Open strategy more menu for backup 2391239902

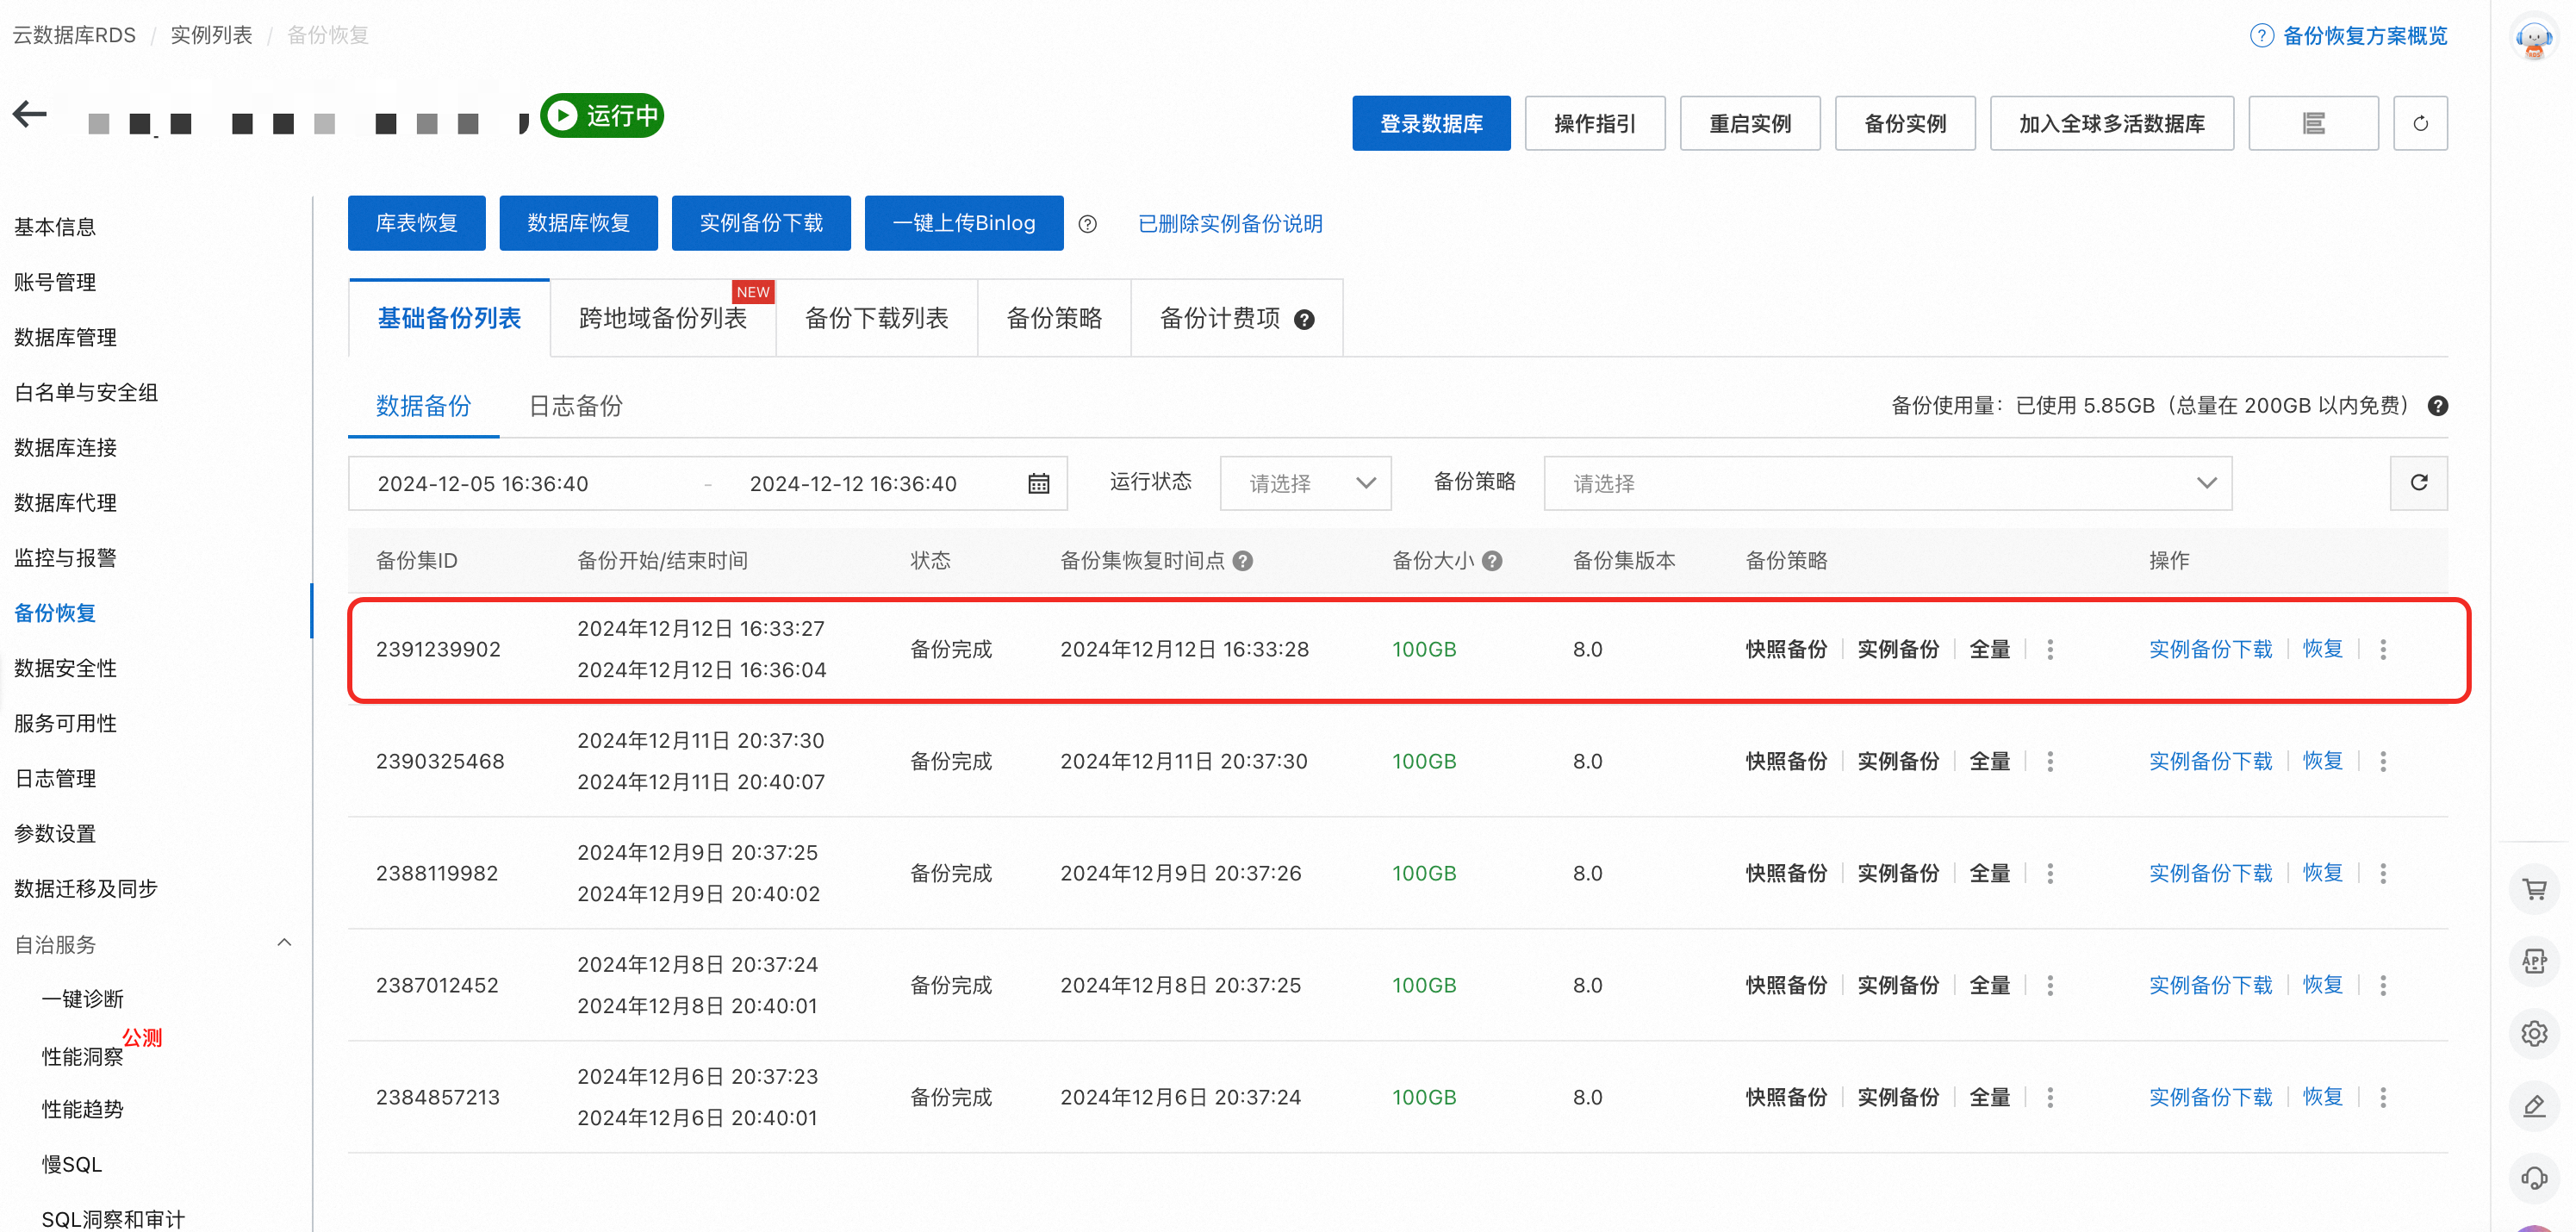pyautogui.click(x=2050, y=650)
